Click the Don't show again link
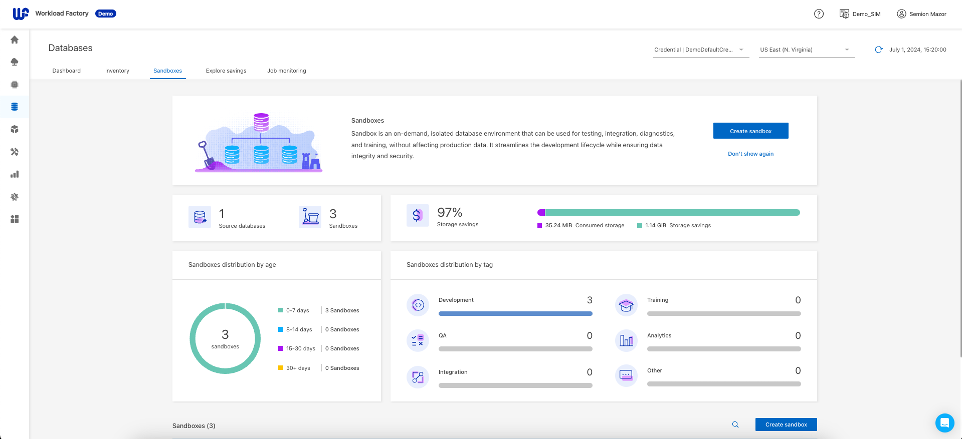 [x=750, y=153]
